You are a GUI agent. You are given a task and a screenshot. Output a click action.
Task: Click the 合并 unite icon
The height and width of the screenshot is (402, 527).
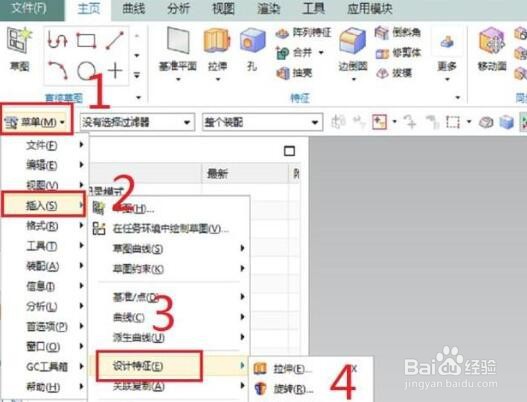282,53
